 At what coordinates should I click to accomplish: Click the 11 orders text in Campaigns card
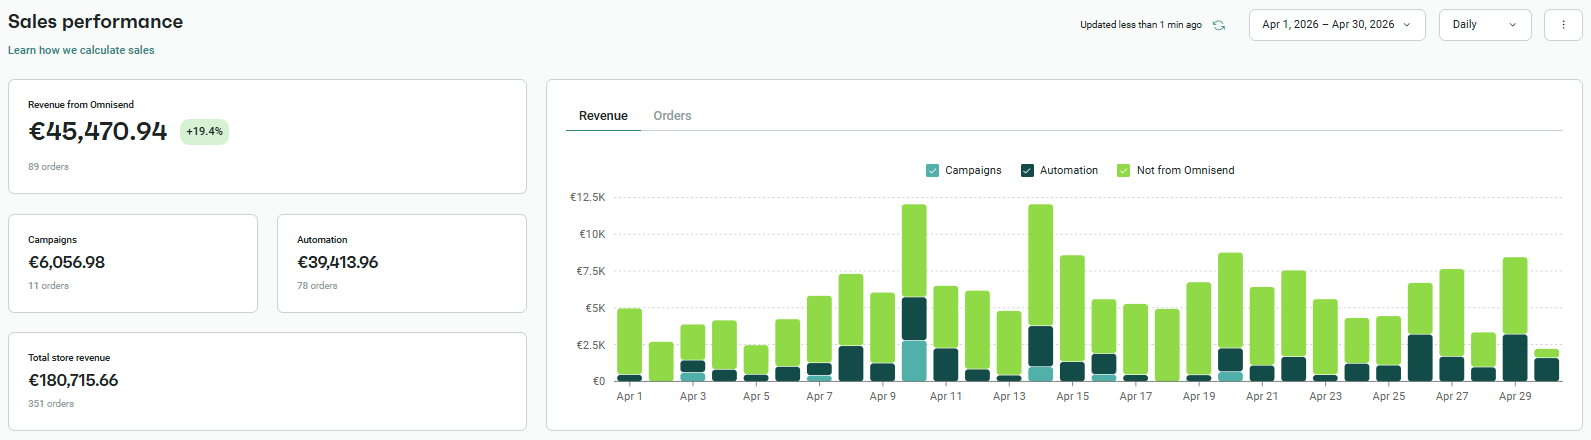[48, 286]
